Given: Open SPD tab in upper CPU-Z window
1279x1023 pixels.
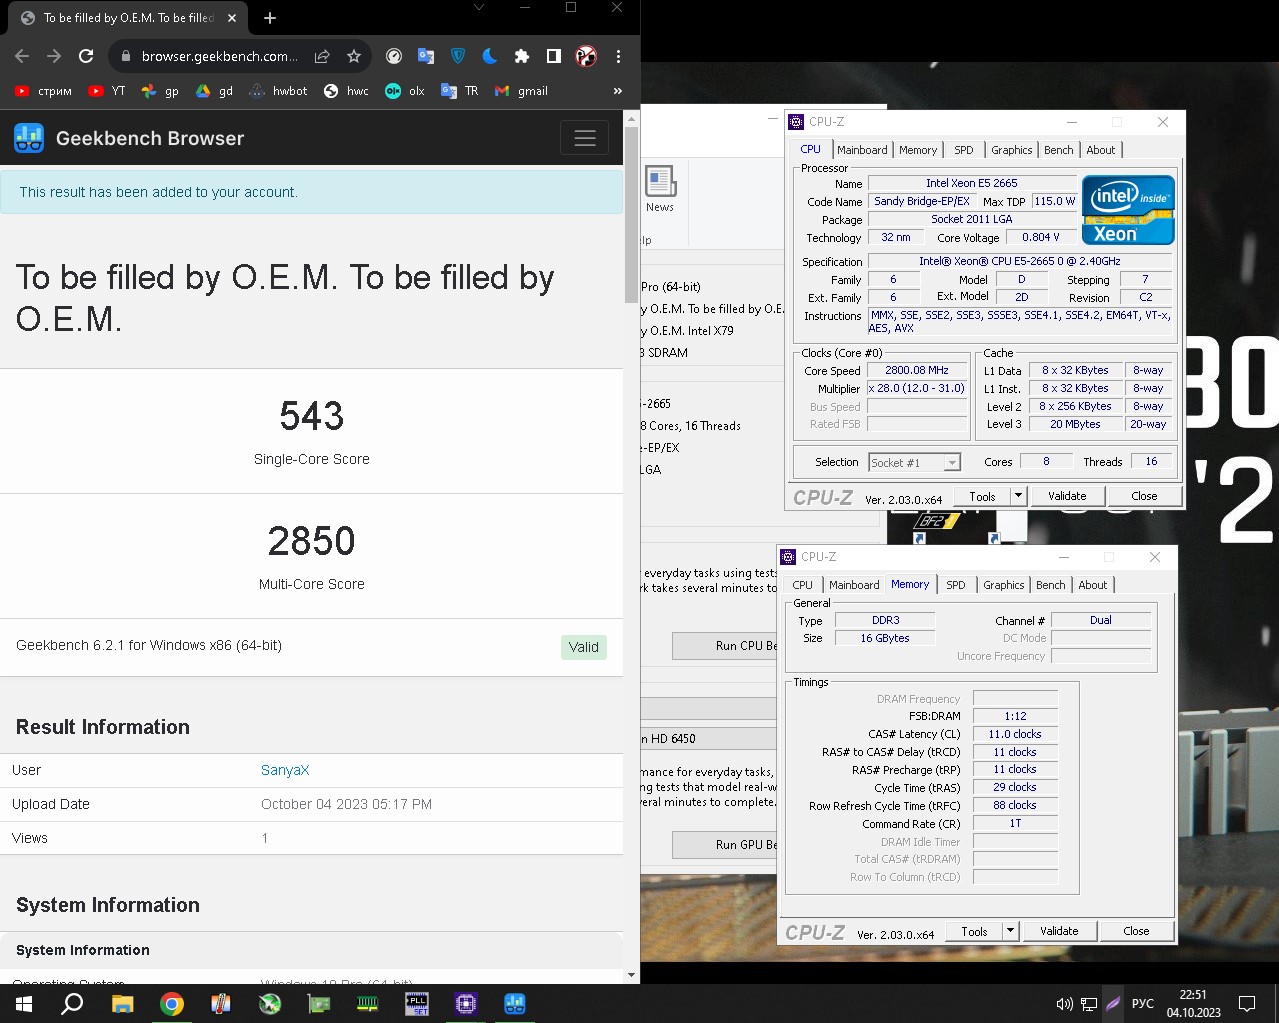Looking at the screenshot, I should tap(963, 150).
